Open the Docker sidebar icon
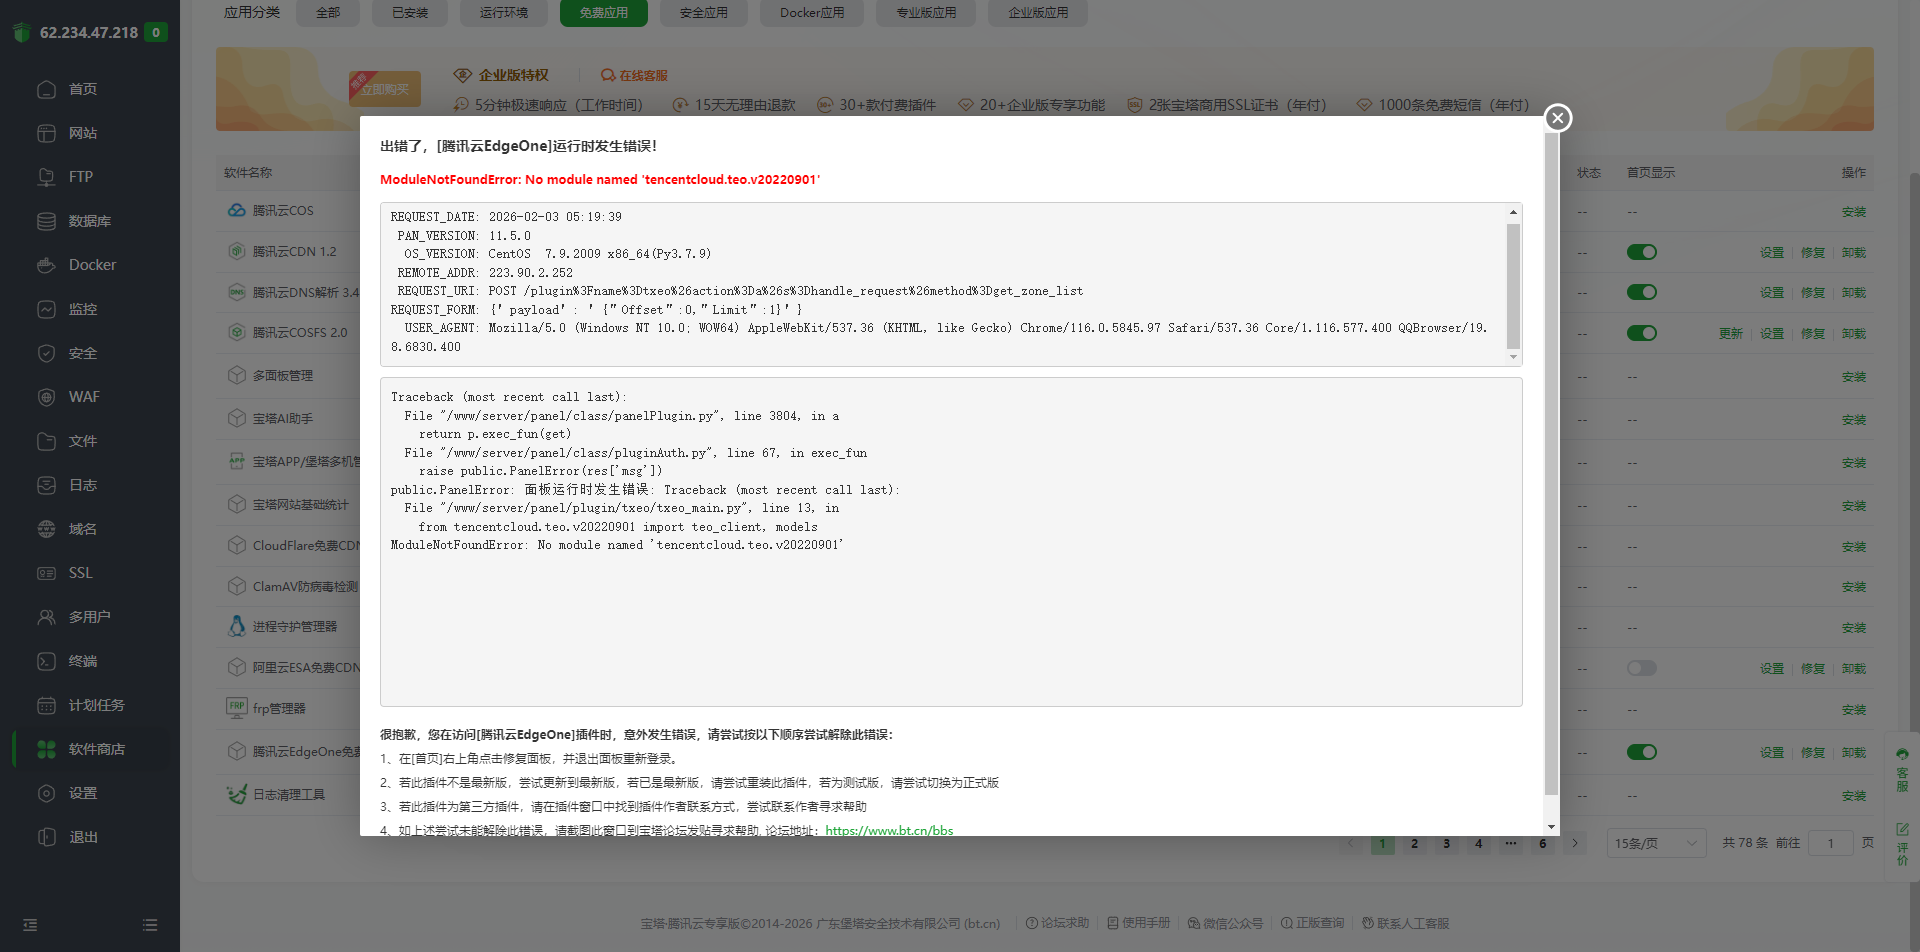 [46, 265]
